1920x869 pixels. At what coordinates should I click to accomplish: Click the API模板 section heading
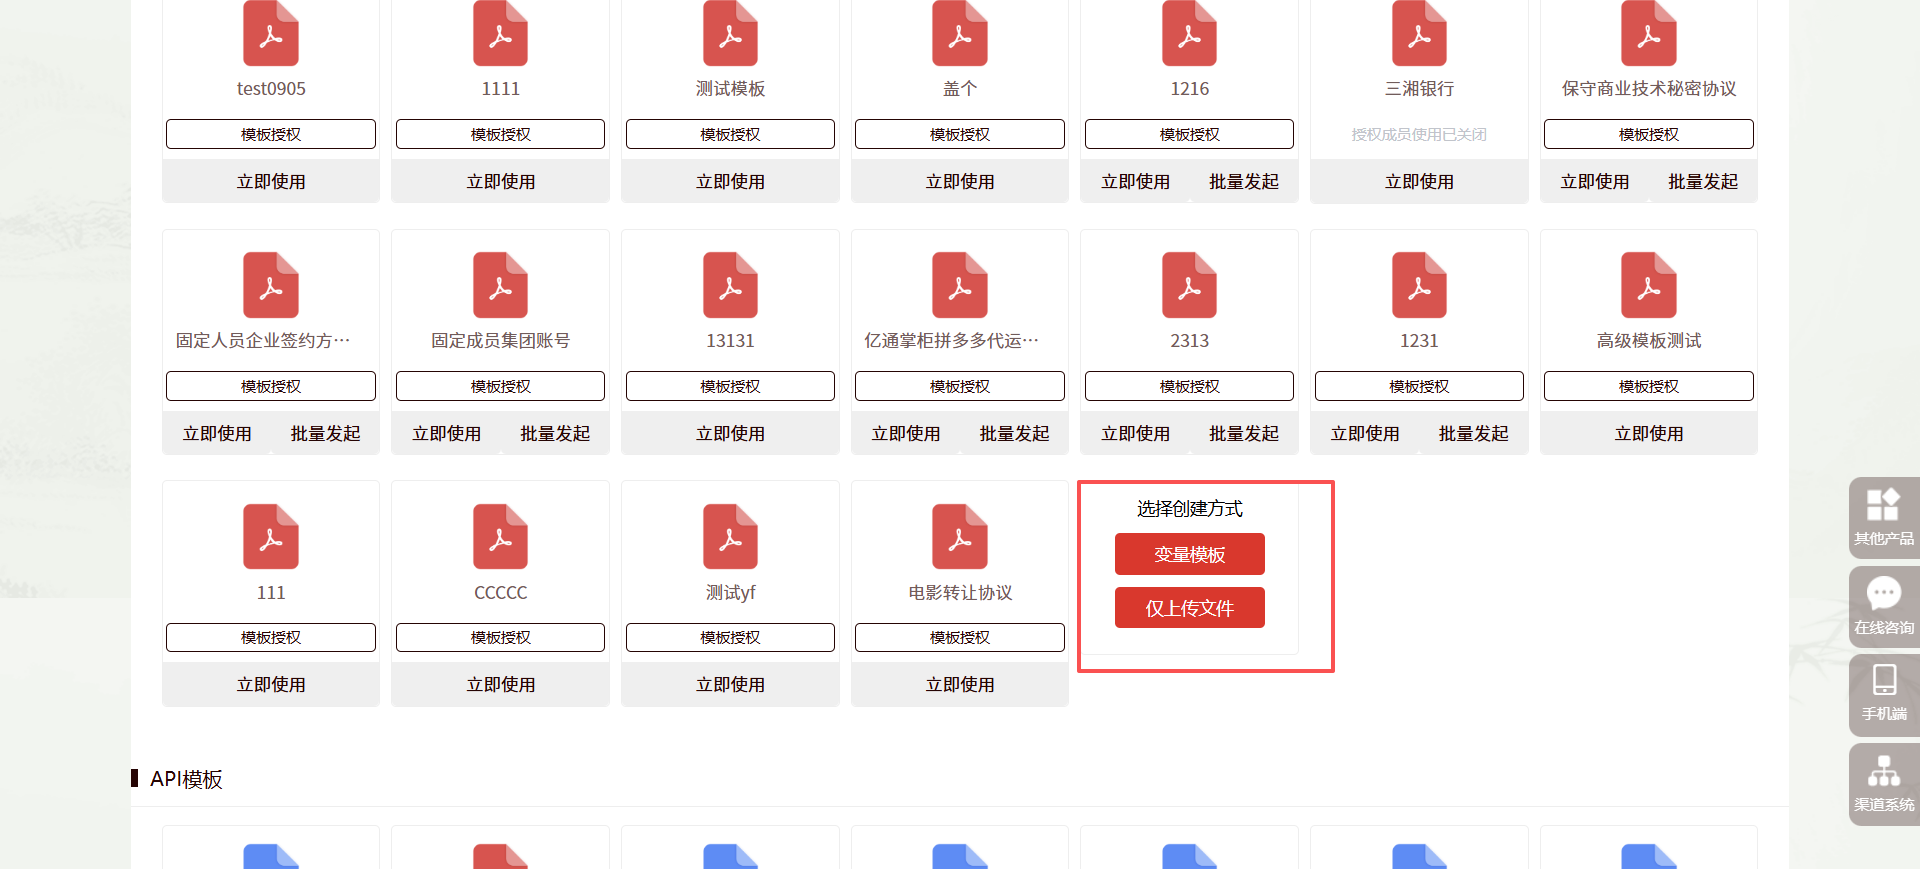(x=186, y=779)
